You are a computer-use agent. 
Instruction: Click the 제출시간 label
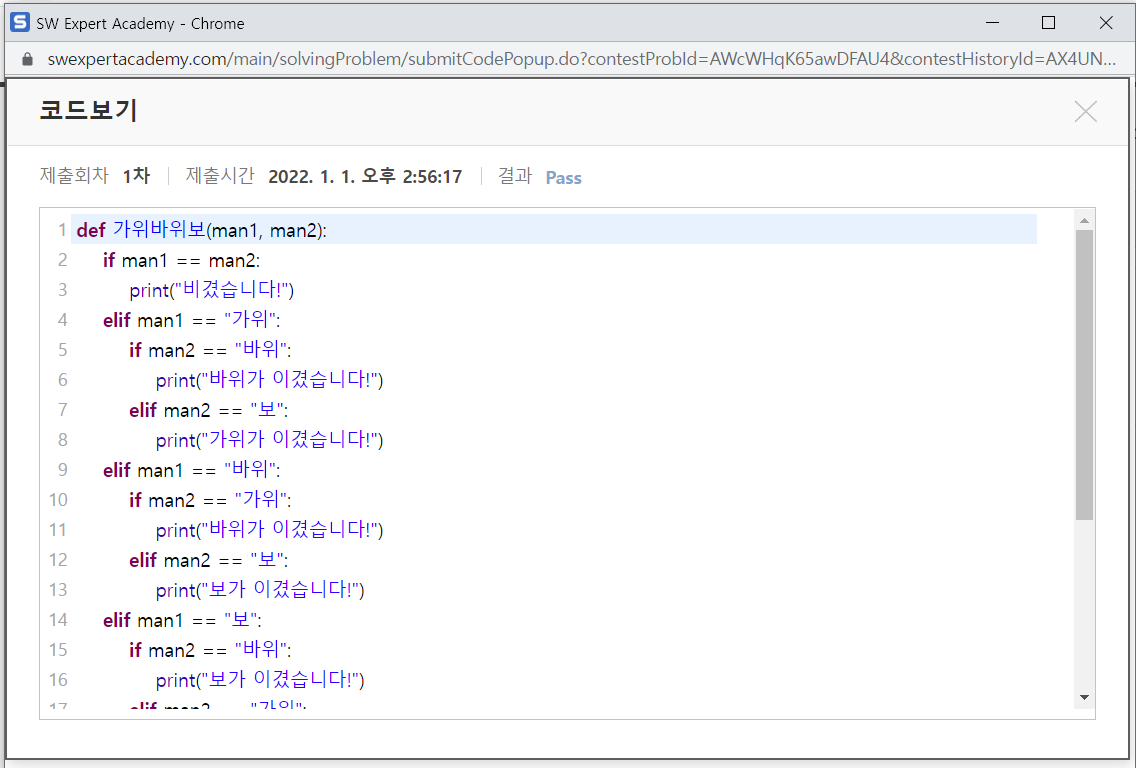tap(220, 175)
